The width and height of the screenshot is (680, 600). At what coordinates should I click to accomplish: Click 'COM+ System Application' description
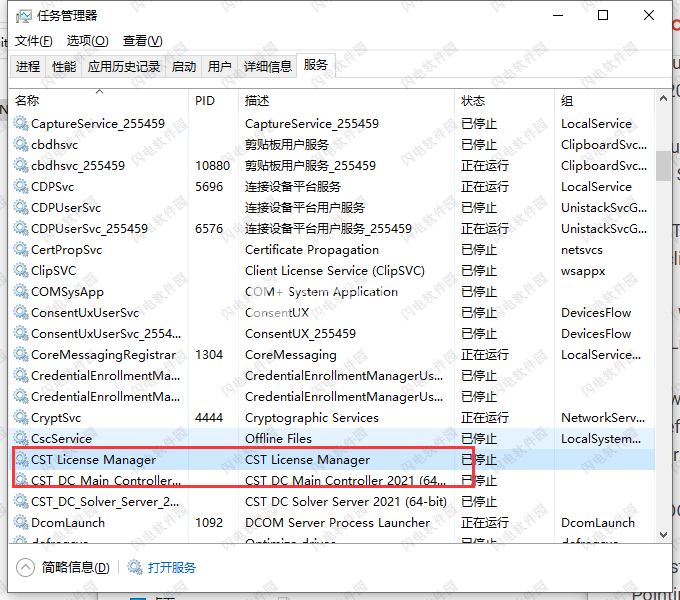(321, 292)
